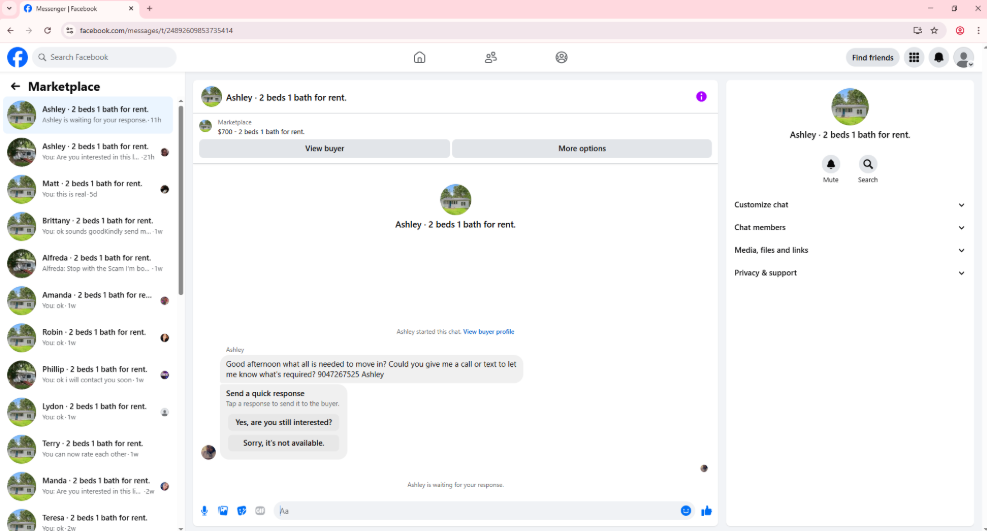Viewport: 987px width, 531px height.
Task: Send a voice clip with microphone icon
Action: [204, 511]
